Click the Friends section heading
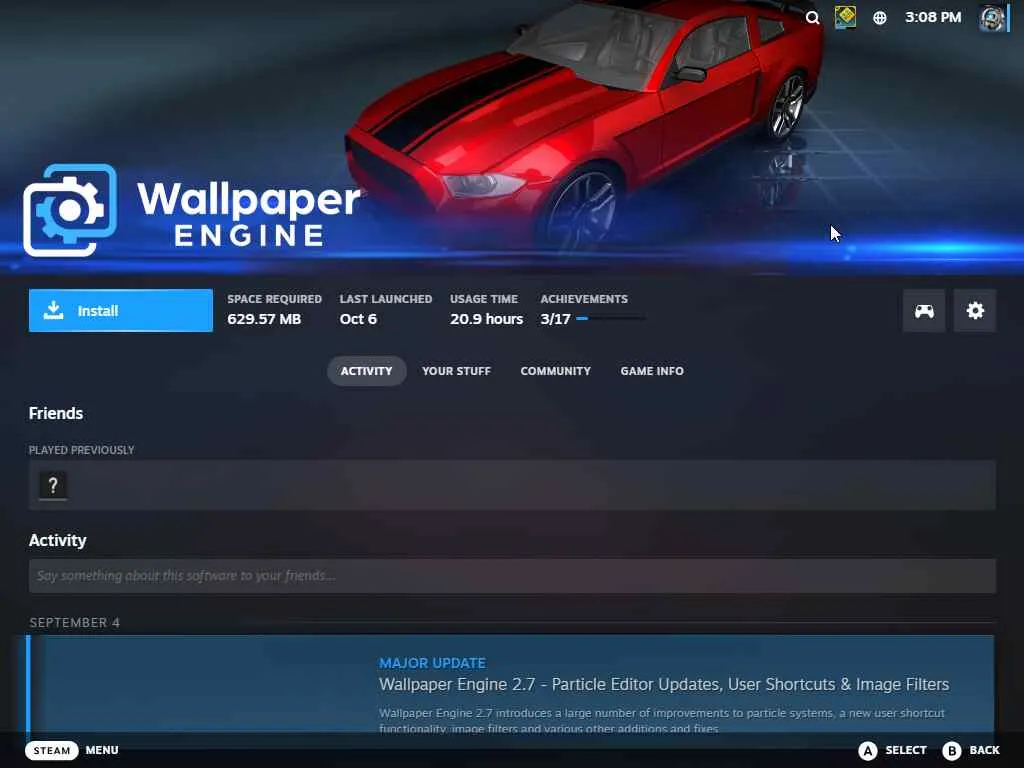This screenshot has height=768, width=1024. click(56, 413)
